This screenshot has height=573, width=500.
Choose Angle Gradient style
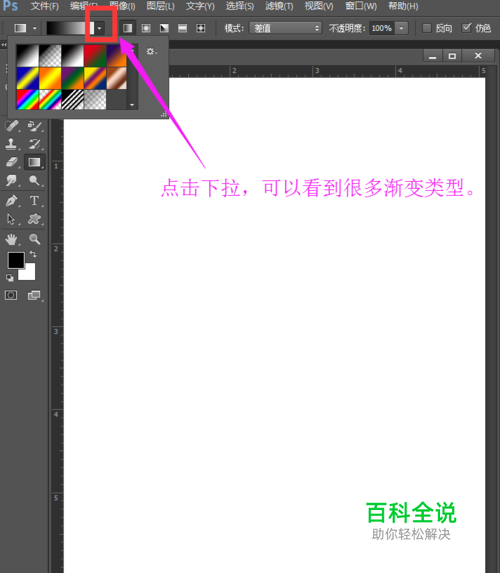click(164, 28)
